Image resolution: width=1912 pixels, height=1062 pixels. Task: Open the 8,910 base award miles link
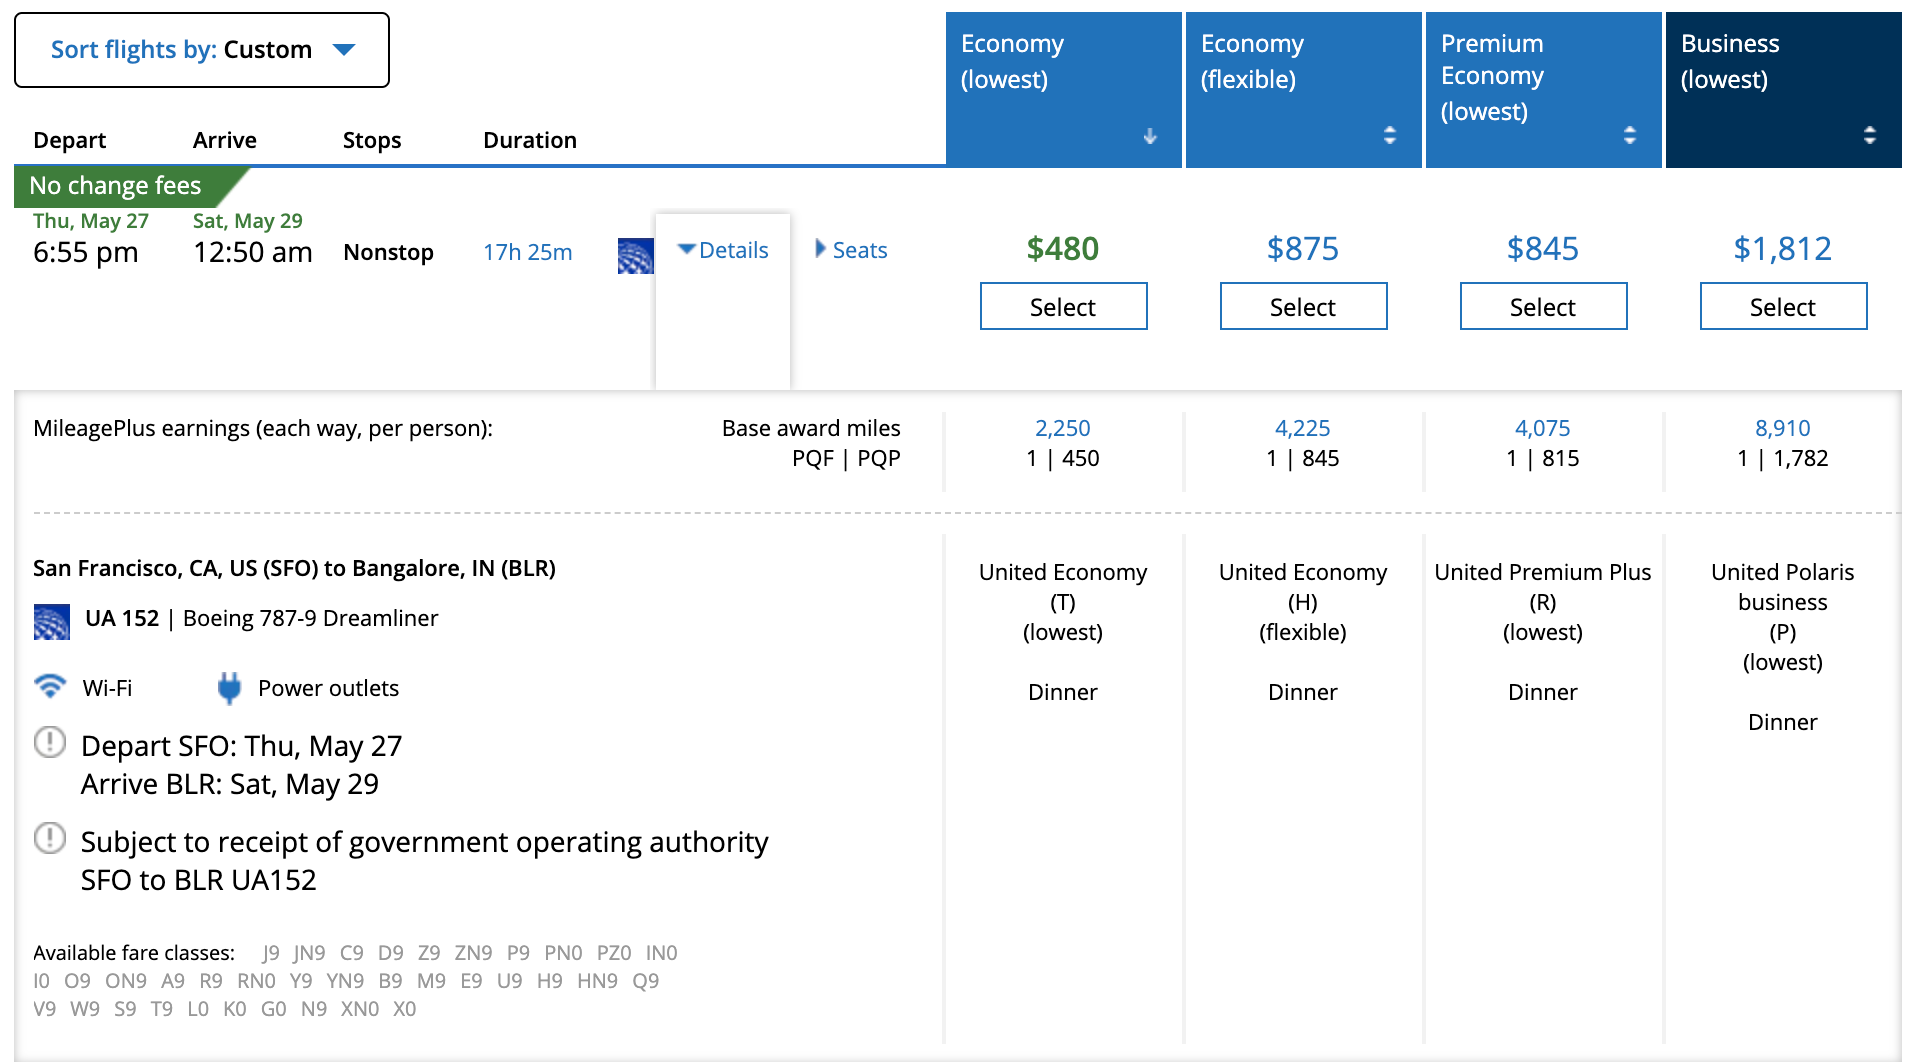1782,428
